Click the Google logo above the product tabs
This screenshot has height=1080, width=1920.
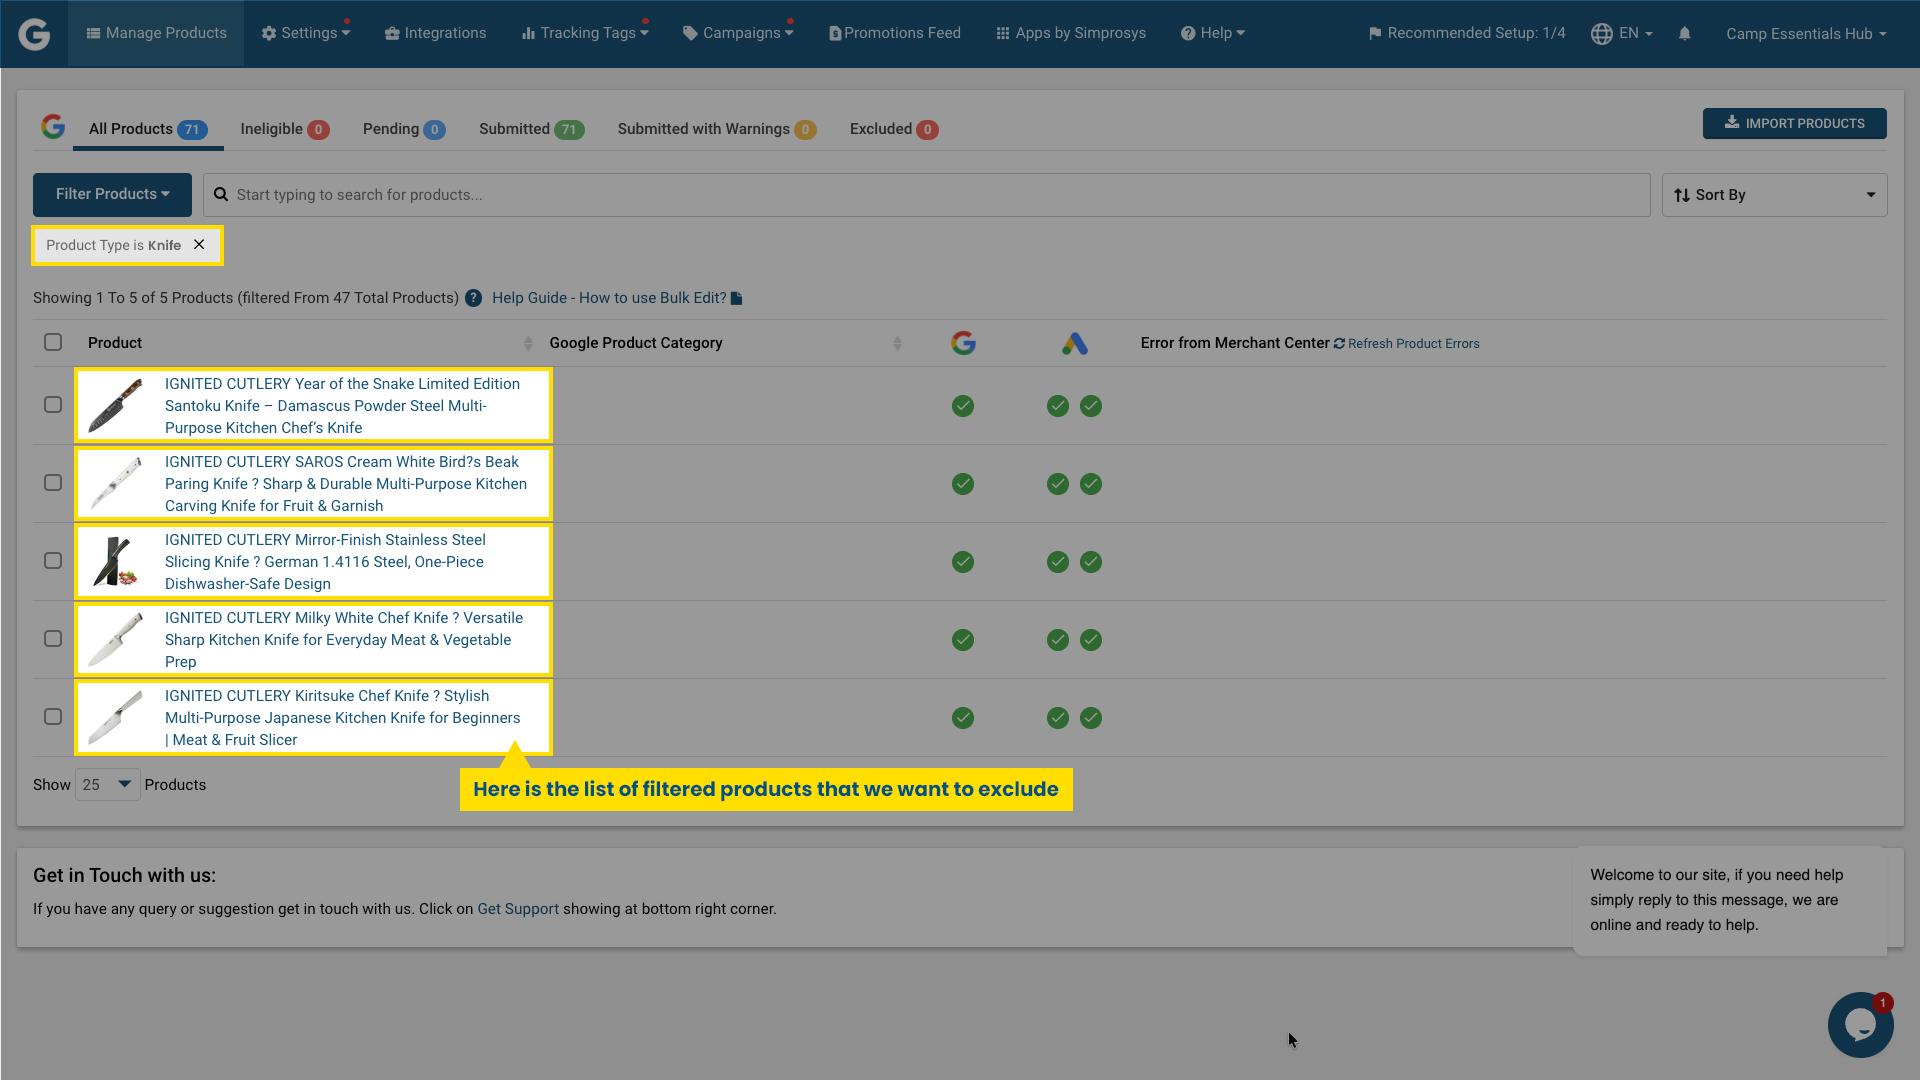53,127
